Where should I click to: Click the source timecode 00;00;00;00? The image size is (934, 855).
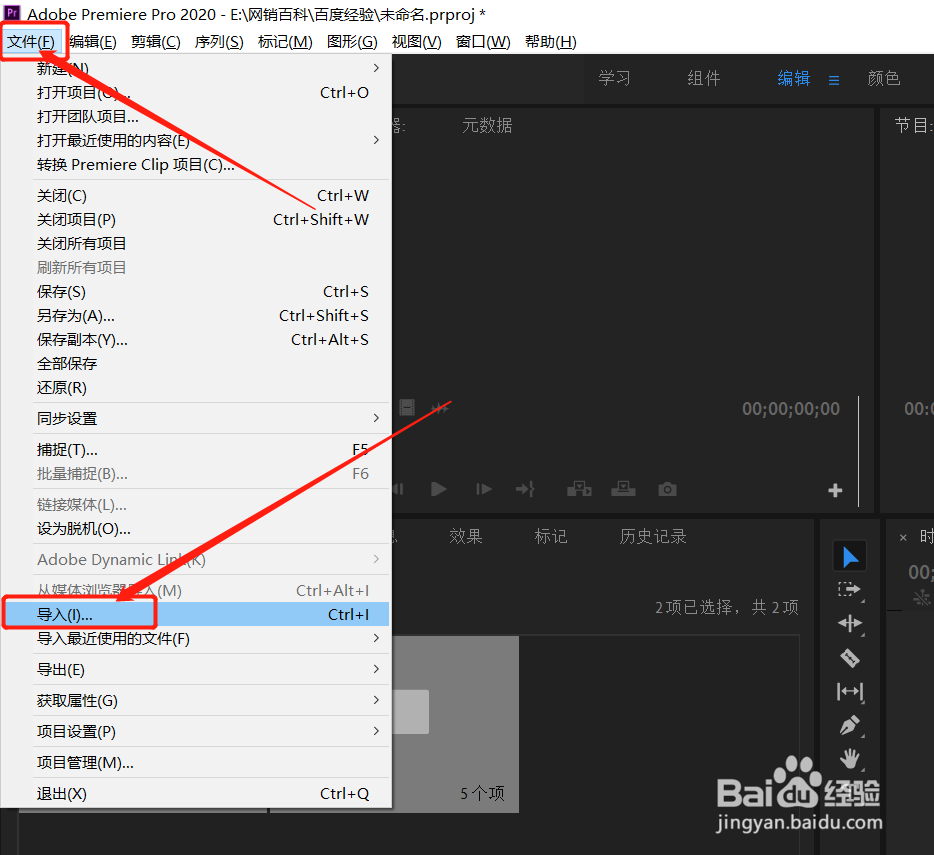click(790, 408)
